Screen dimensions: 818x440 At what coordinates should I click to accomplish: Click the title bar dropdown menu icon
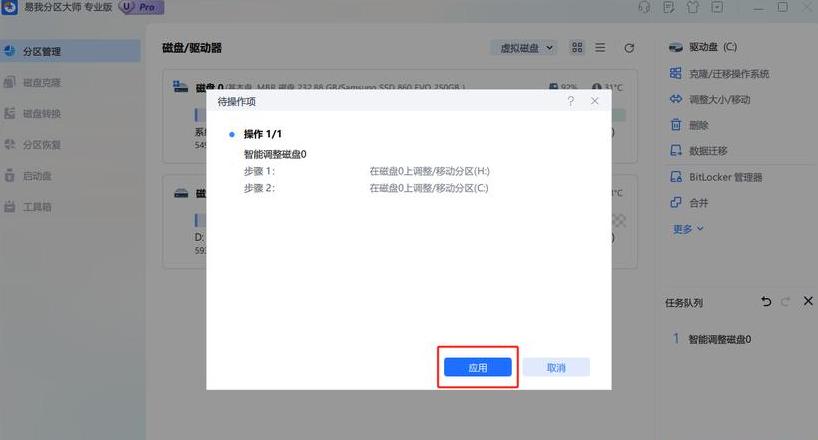[717, 7]
